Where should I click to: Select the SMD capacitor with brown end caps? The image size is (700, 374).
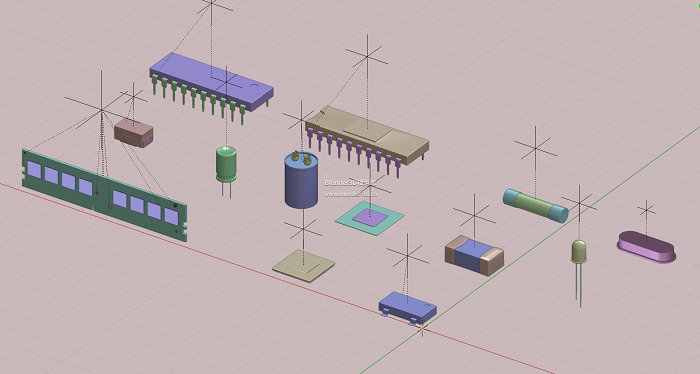pos(474,255)
